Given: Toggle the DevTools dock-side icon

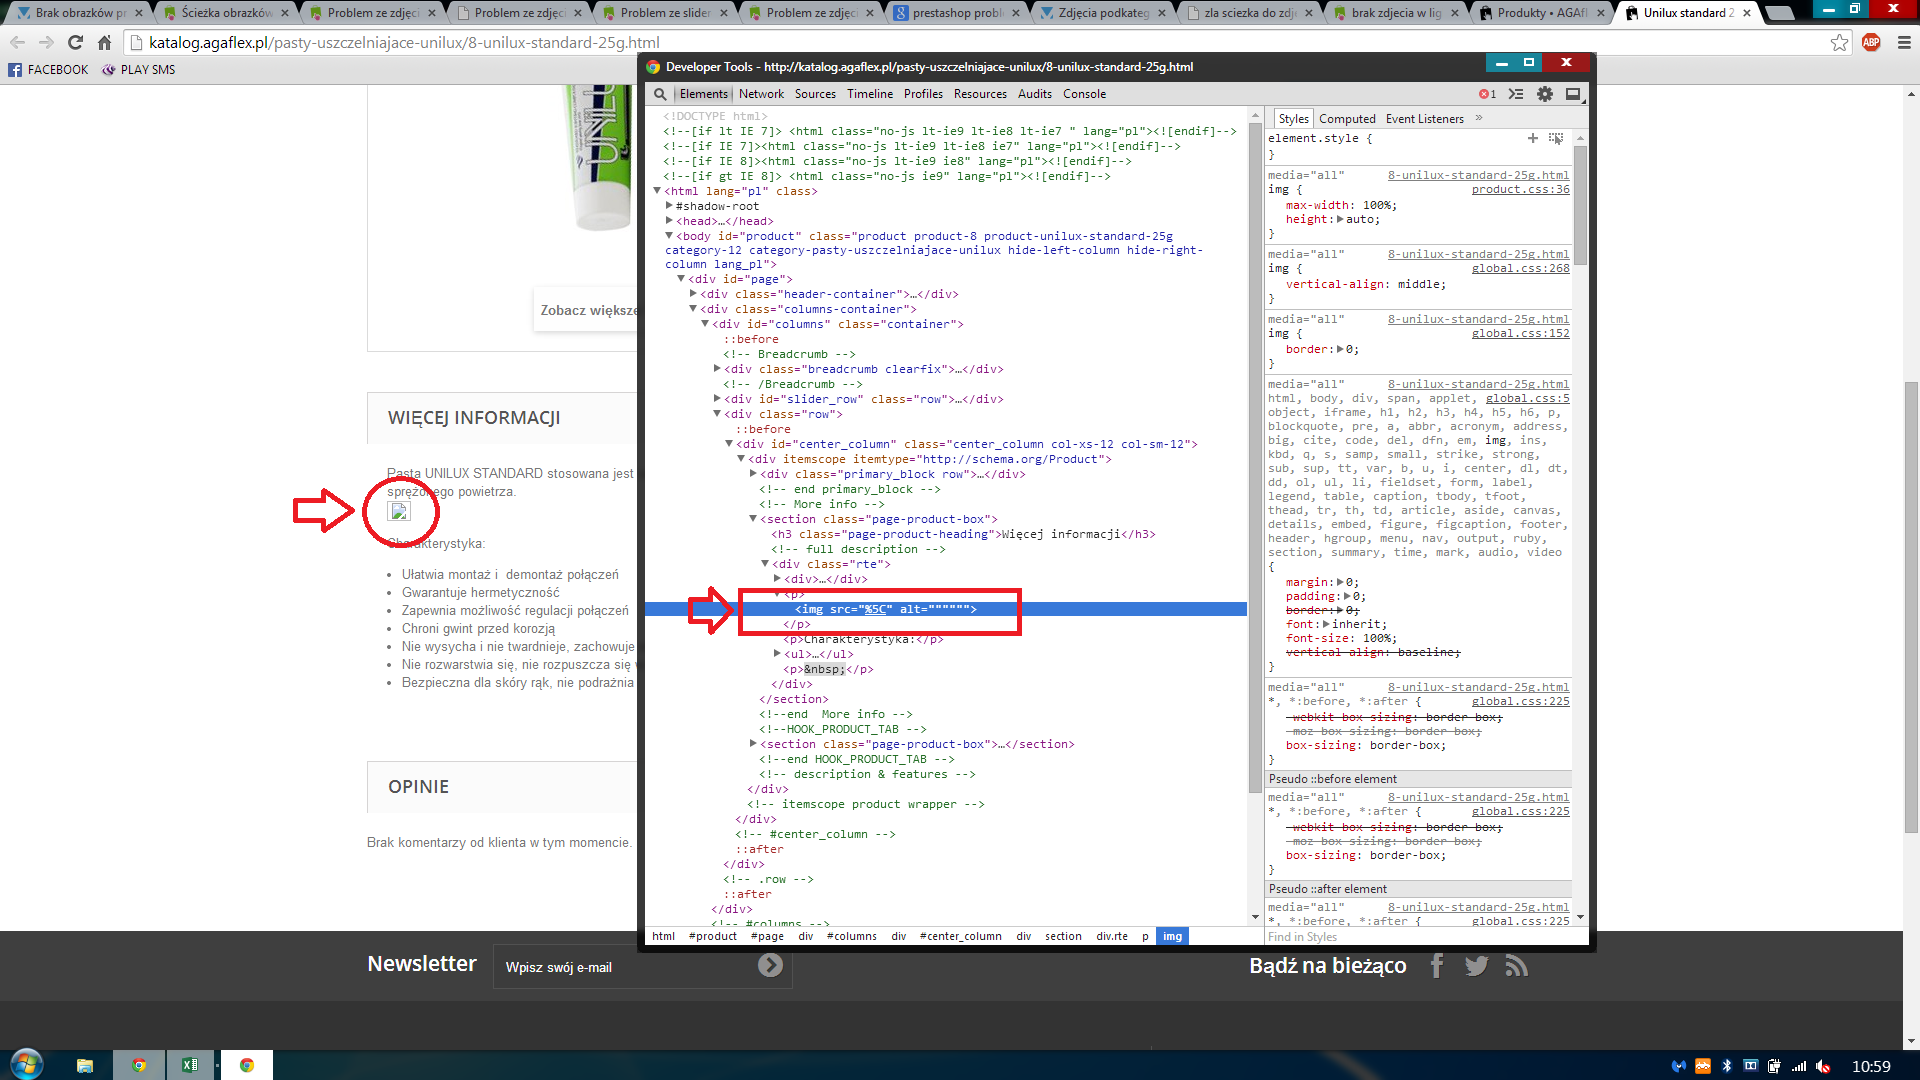Looking at the screenshot, I should click(1573, 94).
